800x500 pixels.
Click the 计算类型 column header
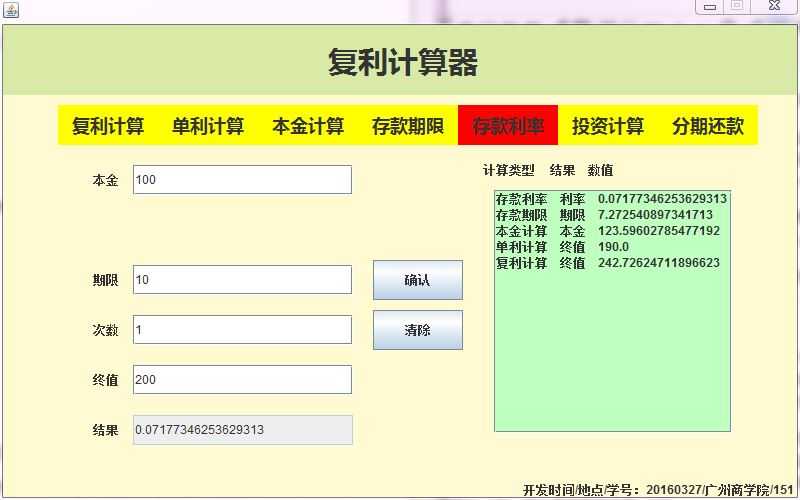pos(508,170)
